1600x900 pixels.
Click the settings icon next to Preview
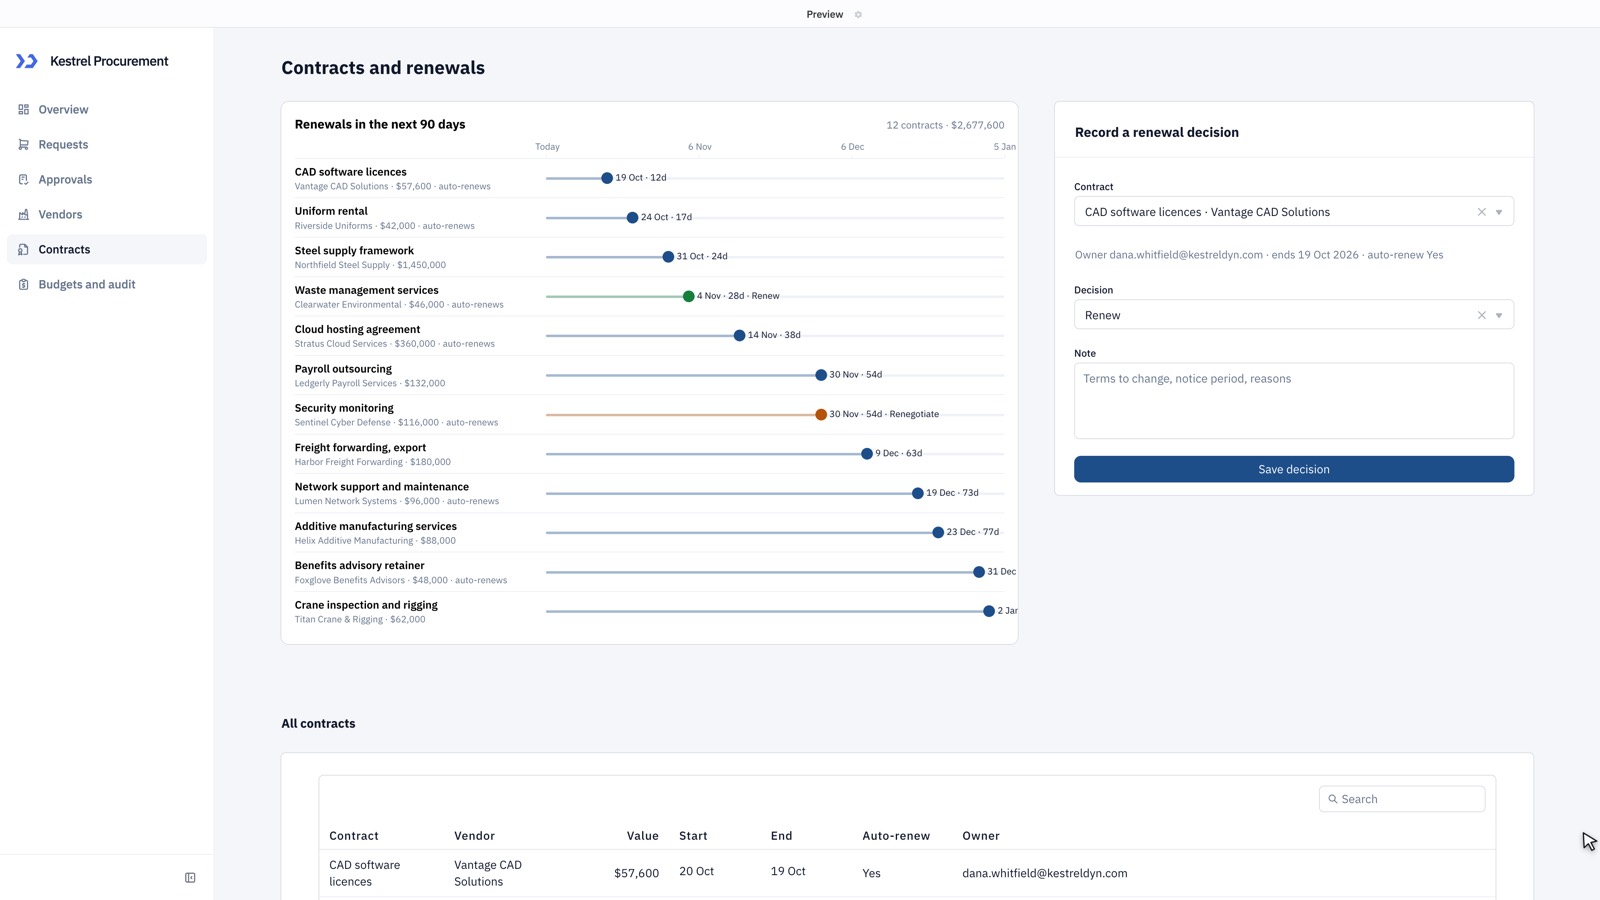(858, 15)
